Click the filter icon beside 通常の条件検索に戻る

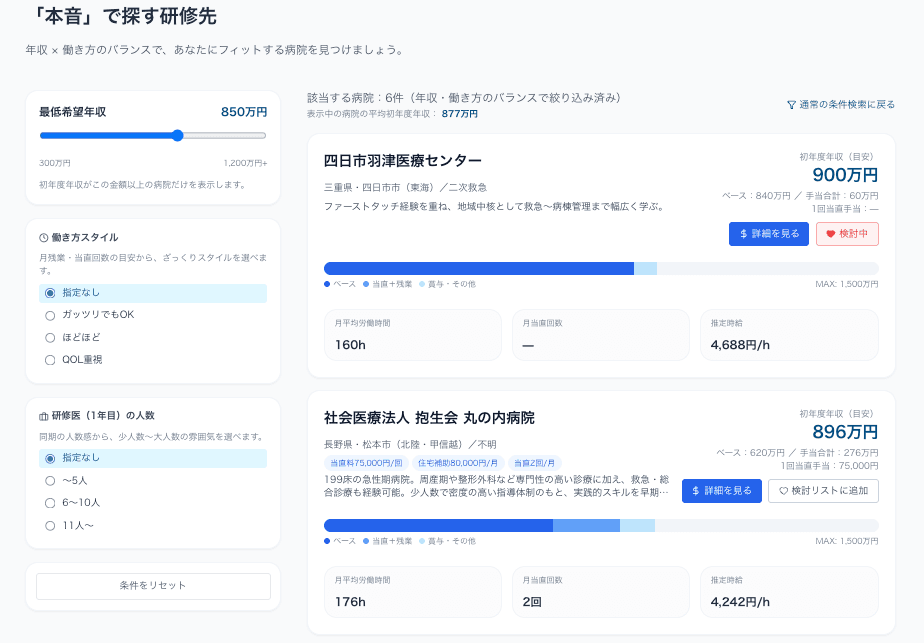tap(792, 104)
